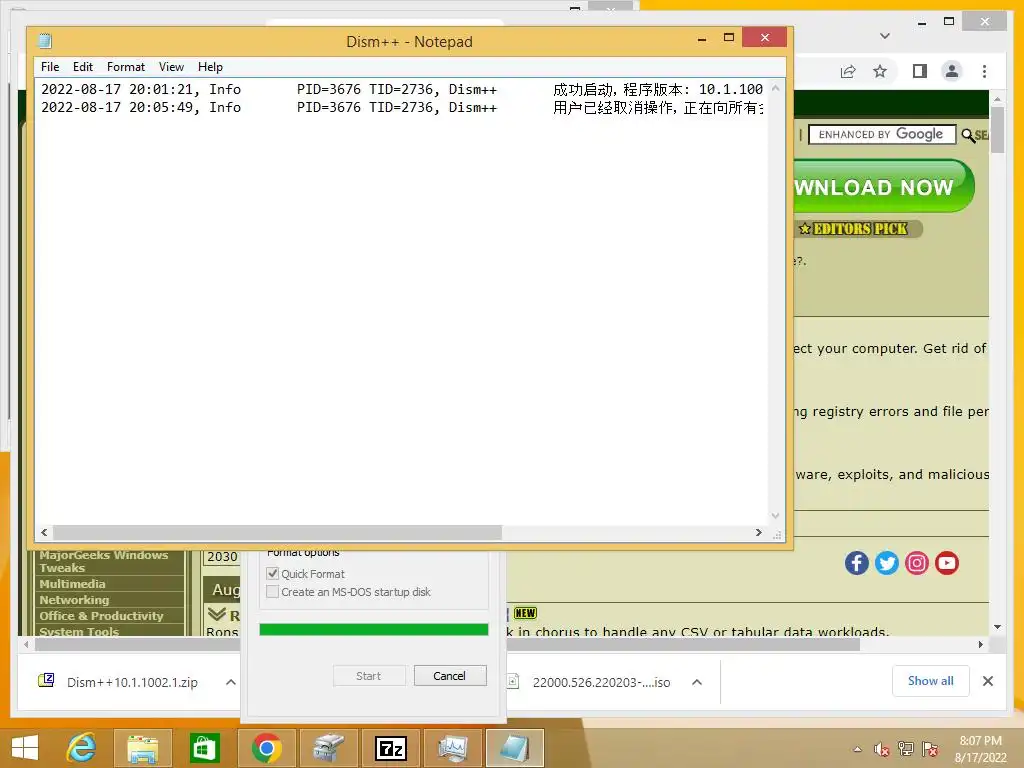Click Notepad's left scroll arrow
1024x768 pixels.
pos(44,533)
